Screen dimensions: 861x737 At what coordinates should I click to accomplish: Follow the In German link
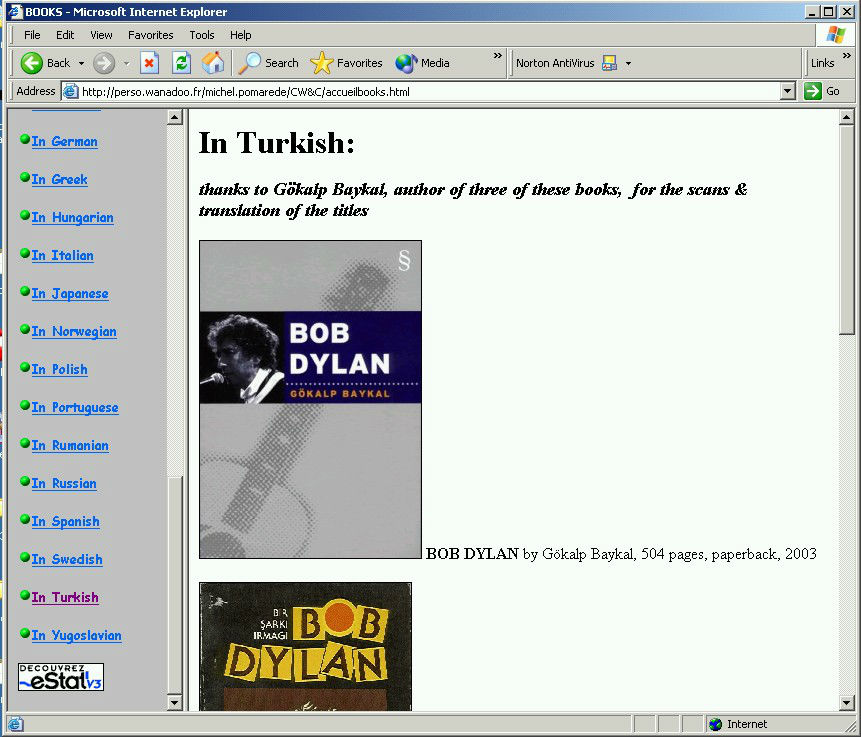64,142
